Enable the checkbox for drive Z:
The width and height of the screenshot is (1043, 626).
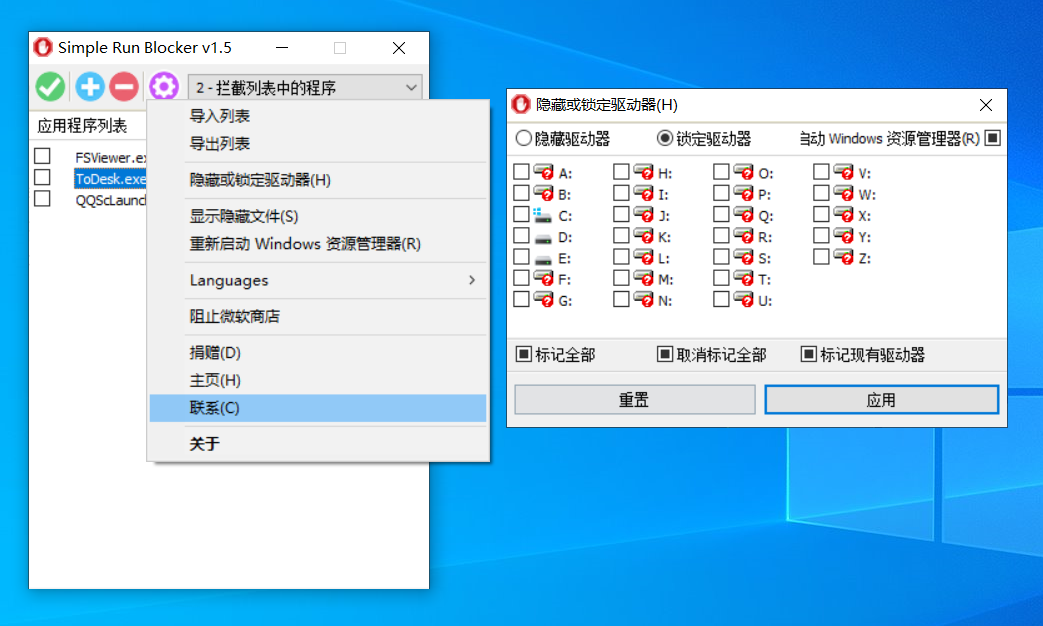(821, 257)
